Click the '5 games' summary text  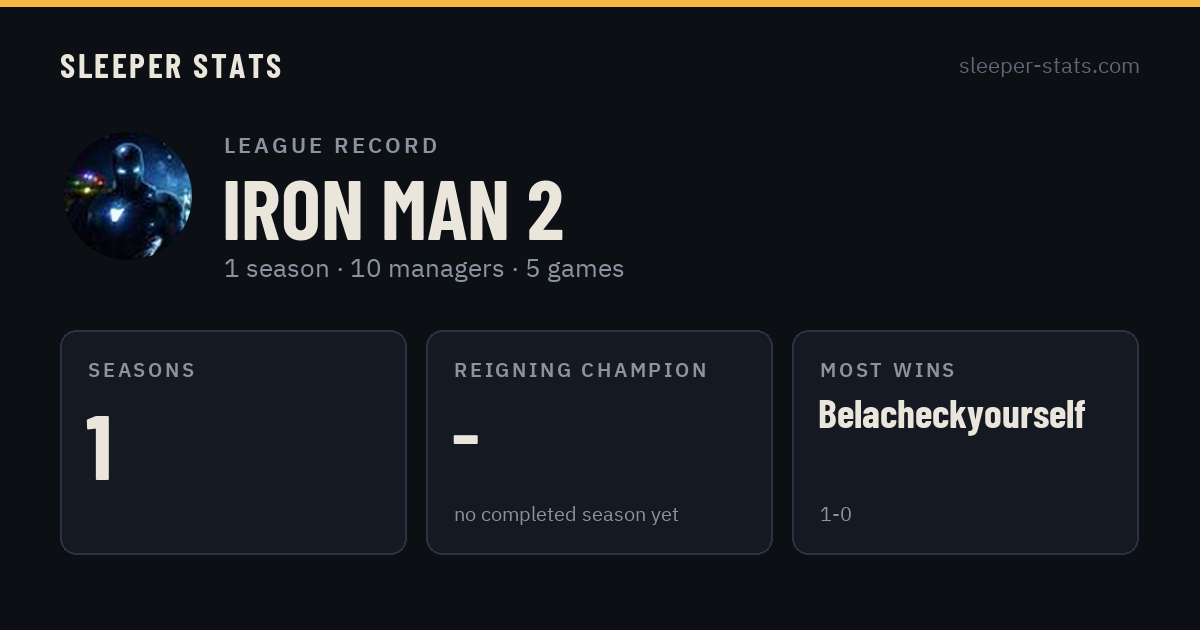[x=575, y=269]
